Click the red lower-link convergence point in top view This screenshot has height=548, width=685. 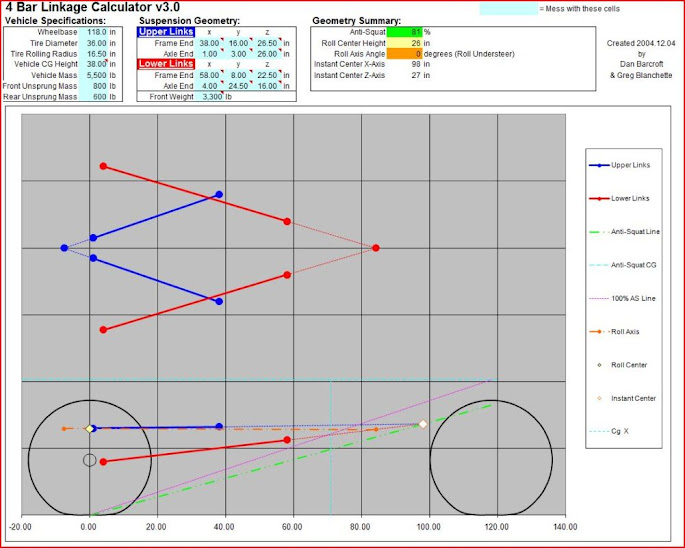(x=376, y=248)
